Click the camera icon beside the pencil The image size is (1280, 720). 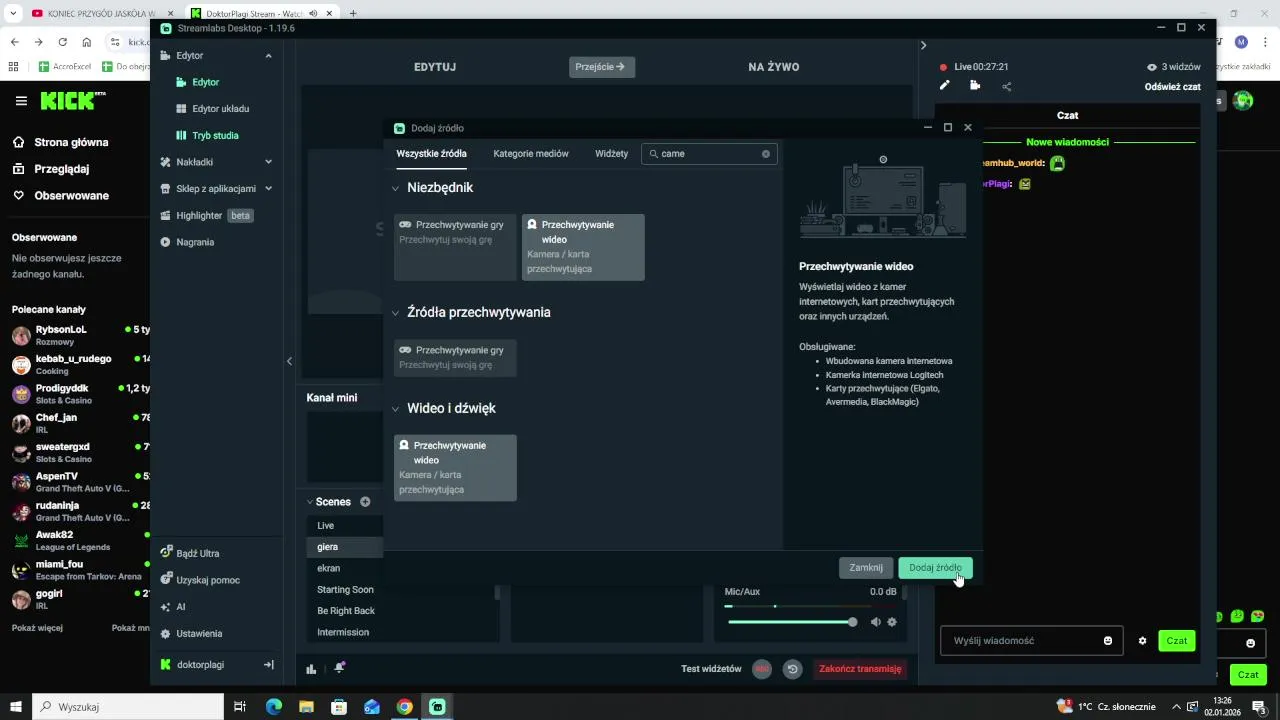coord(975,86)
